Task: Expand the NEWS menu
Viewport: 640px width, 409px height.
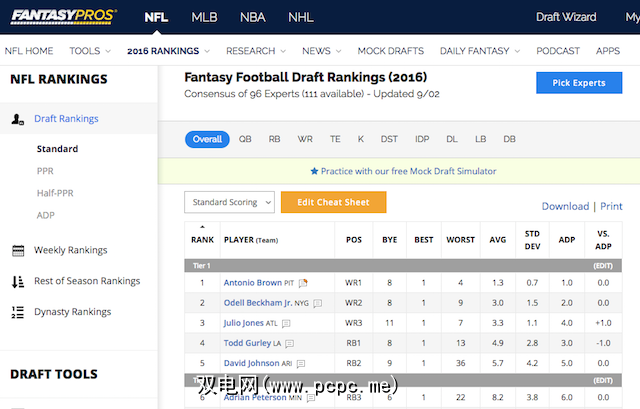Action: (338, 51)
